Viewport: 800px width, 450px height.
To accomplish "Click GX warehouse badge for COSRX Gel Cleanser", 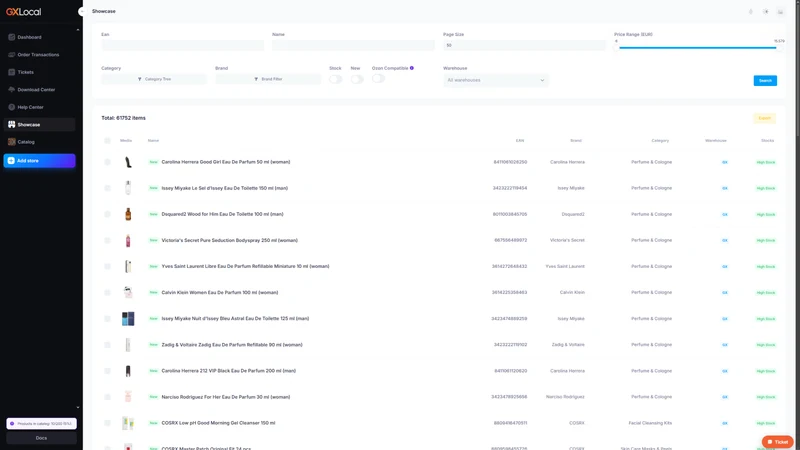I will (724, 423).
